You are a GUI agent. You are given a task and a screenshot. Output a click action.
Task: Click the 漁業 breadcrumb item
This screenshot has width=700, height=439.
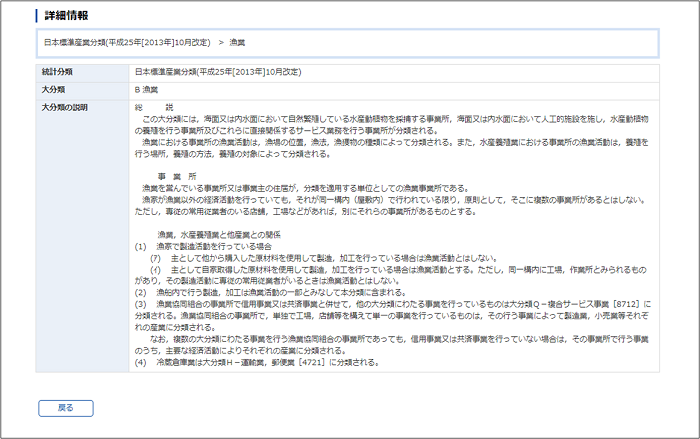(237, 42)
